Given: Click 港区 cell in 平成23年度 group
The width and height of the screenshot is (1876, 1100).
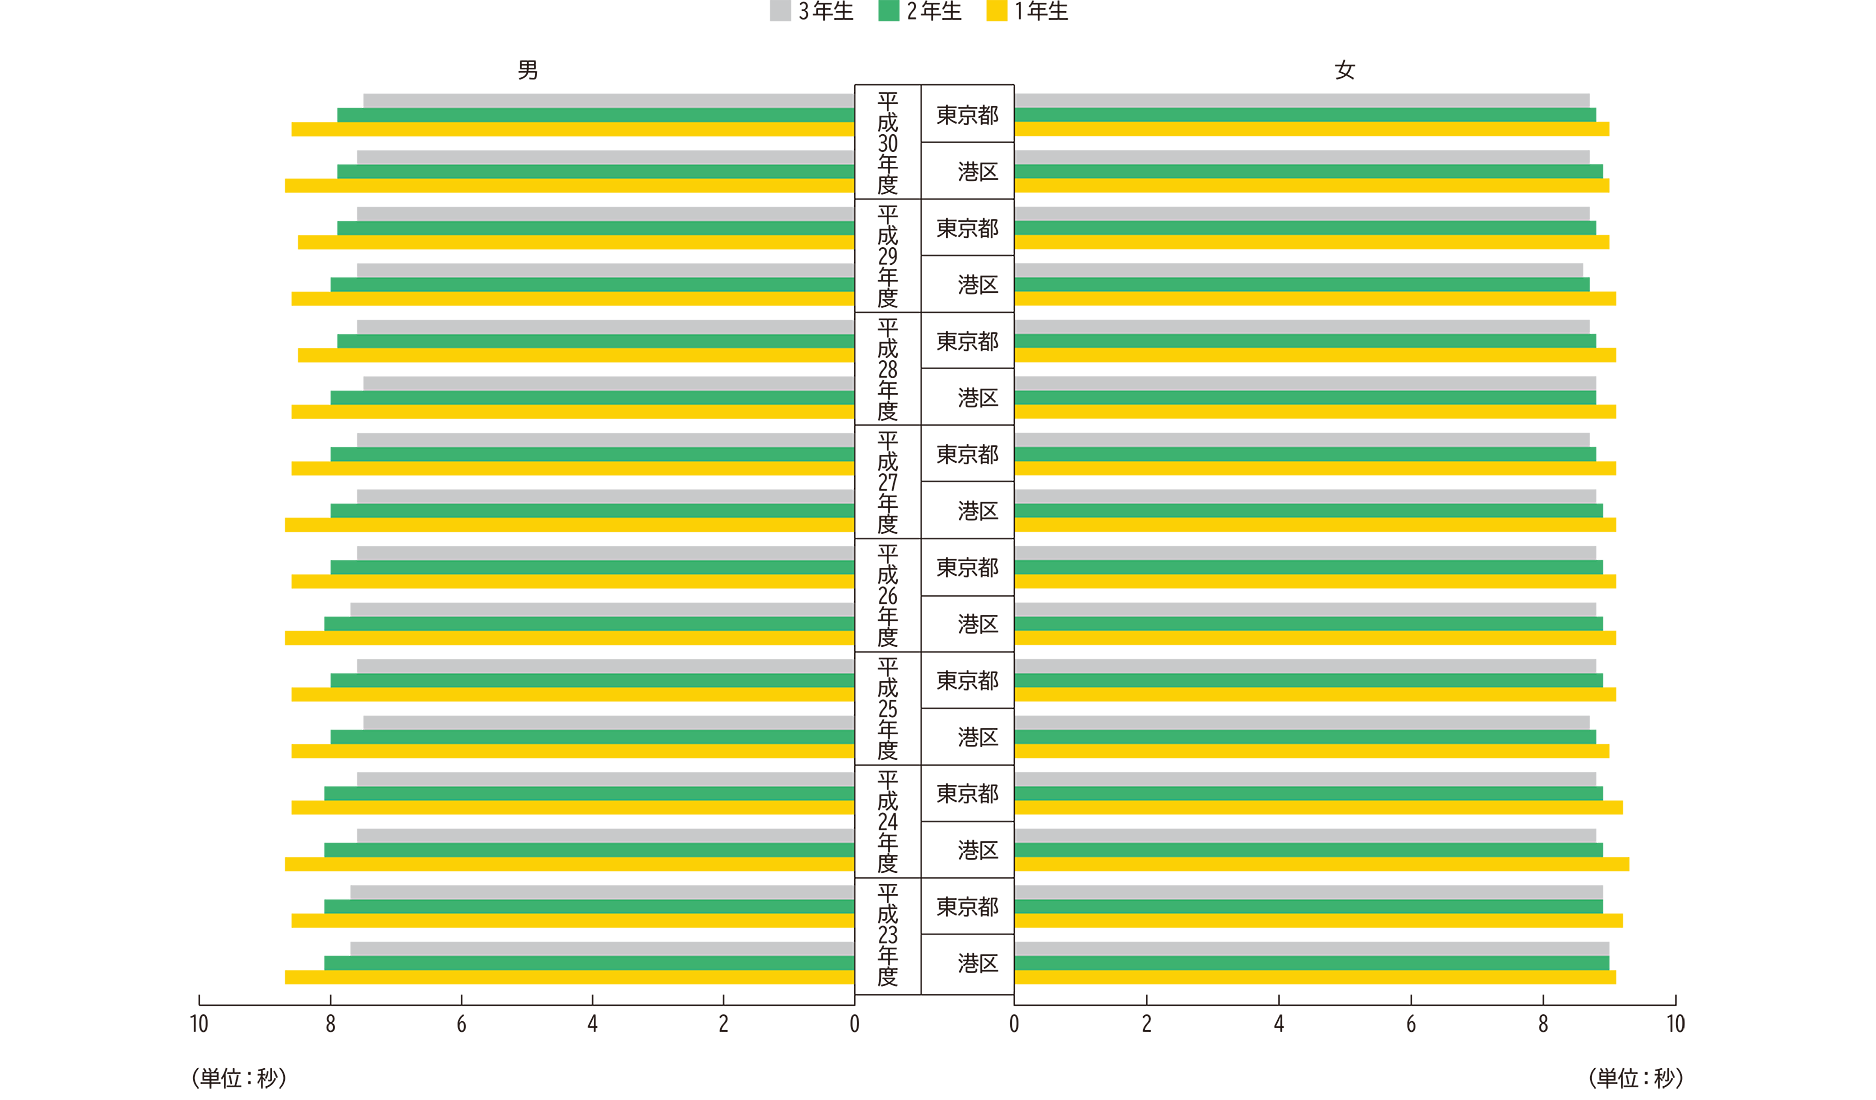Looking at the screenshot, I should pyautogui.click(x=967, y=963).
